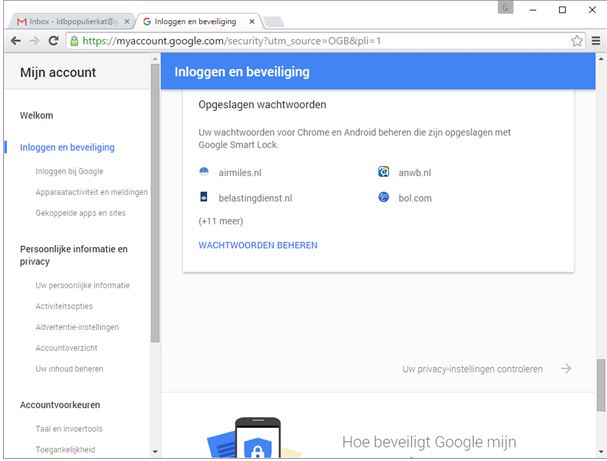Screen dimensions: 607x461
Task: Click the Hoe beveiligt Google mijn heading
Action: [x=429, y=442]
